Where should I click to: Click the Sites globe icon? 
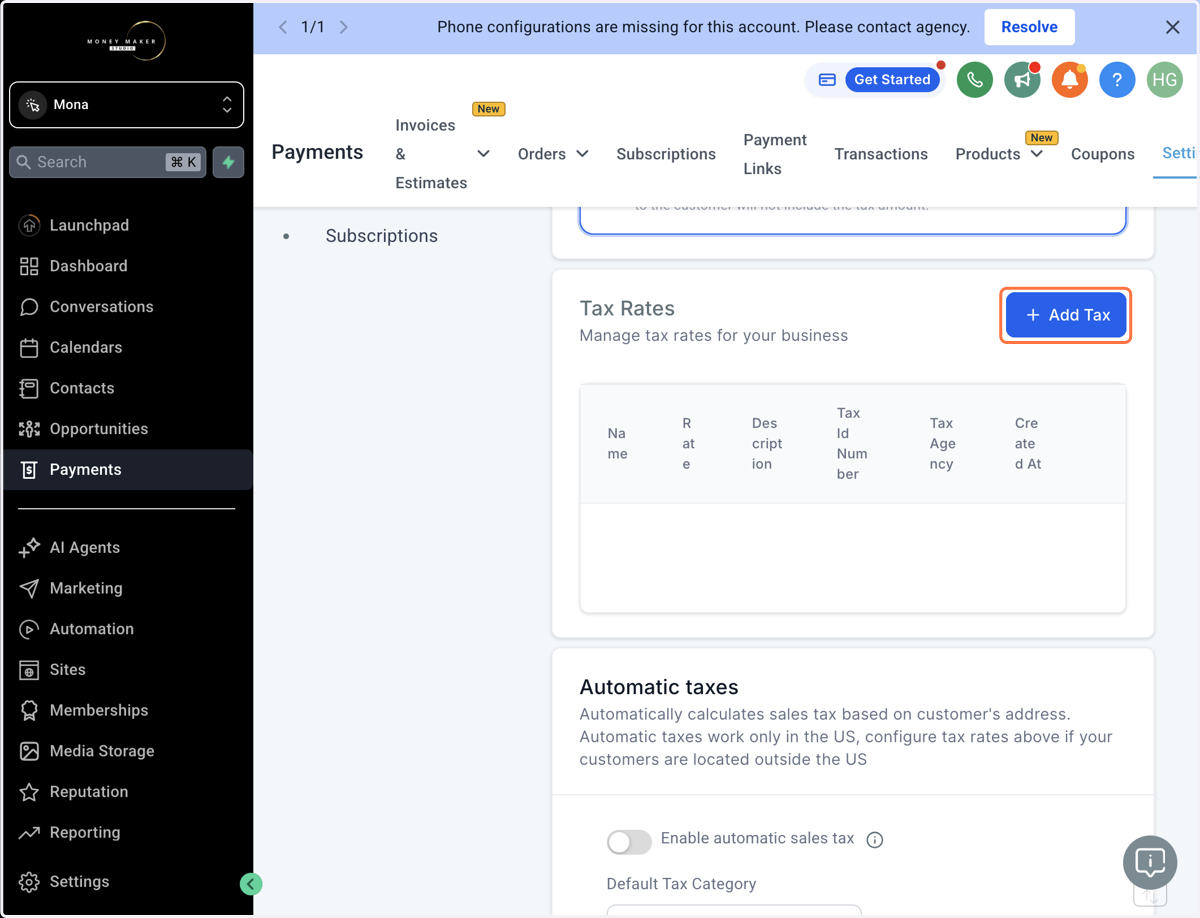[x=29, y=670]
